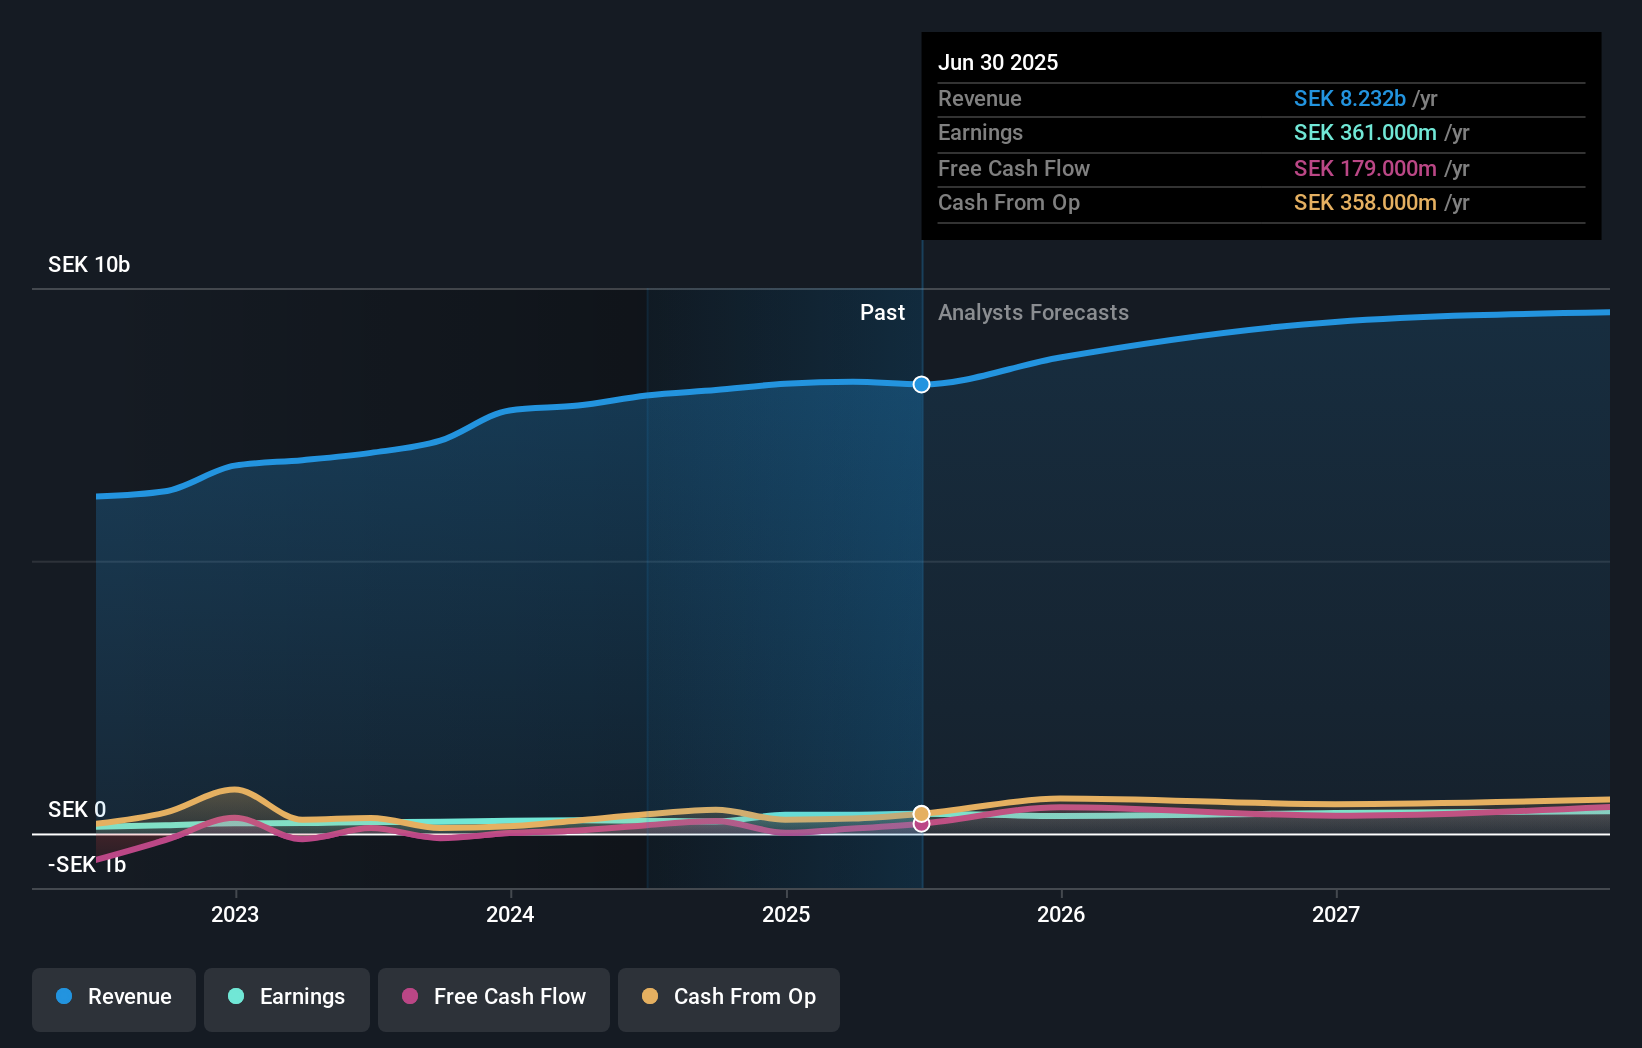The image size is (1642, 1048).
Task: Click the 2026 label on the x-axis
Action: click(x=1062, y=914)
